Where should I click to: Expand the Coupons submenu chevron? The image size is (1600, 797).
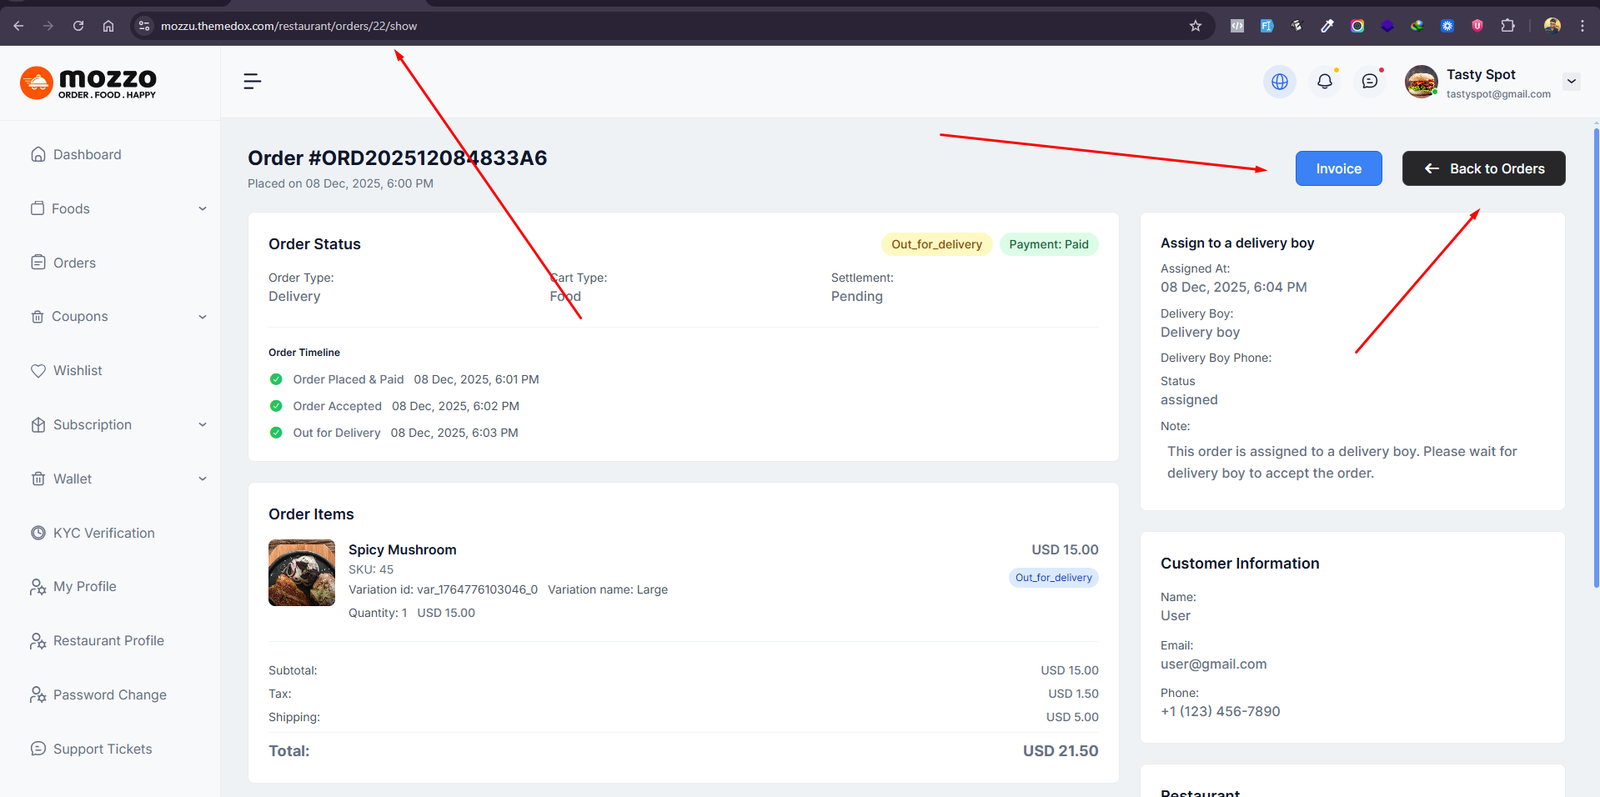(202, 317)
